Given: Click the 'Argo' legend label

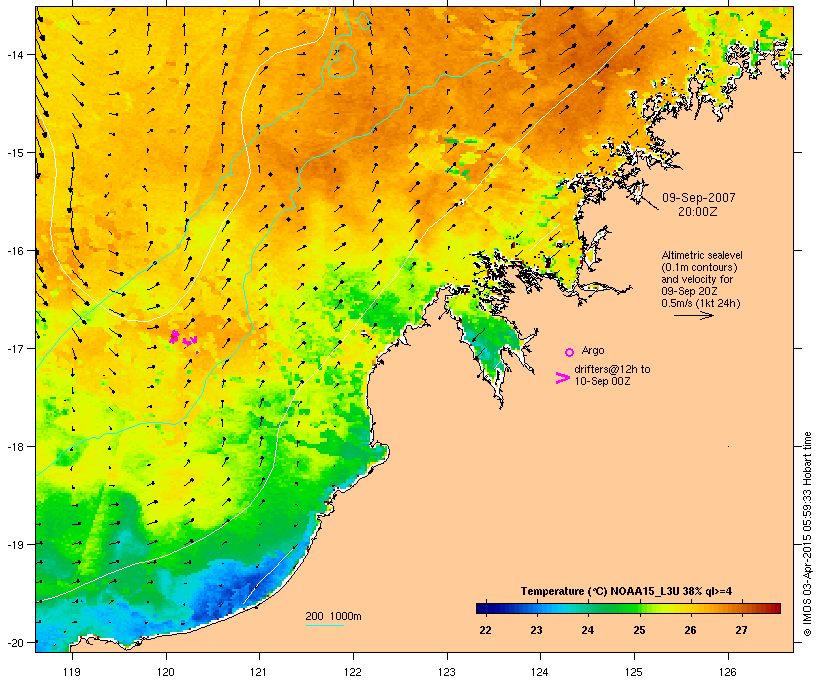Looking at the screenshot, I should 593,350.
